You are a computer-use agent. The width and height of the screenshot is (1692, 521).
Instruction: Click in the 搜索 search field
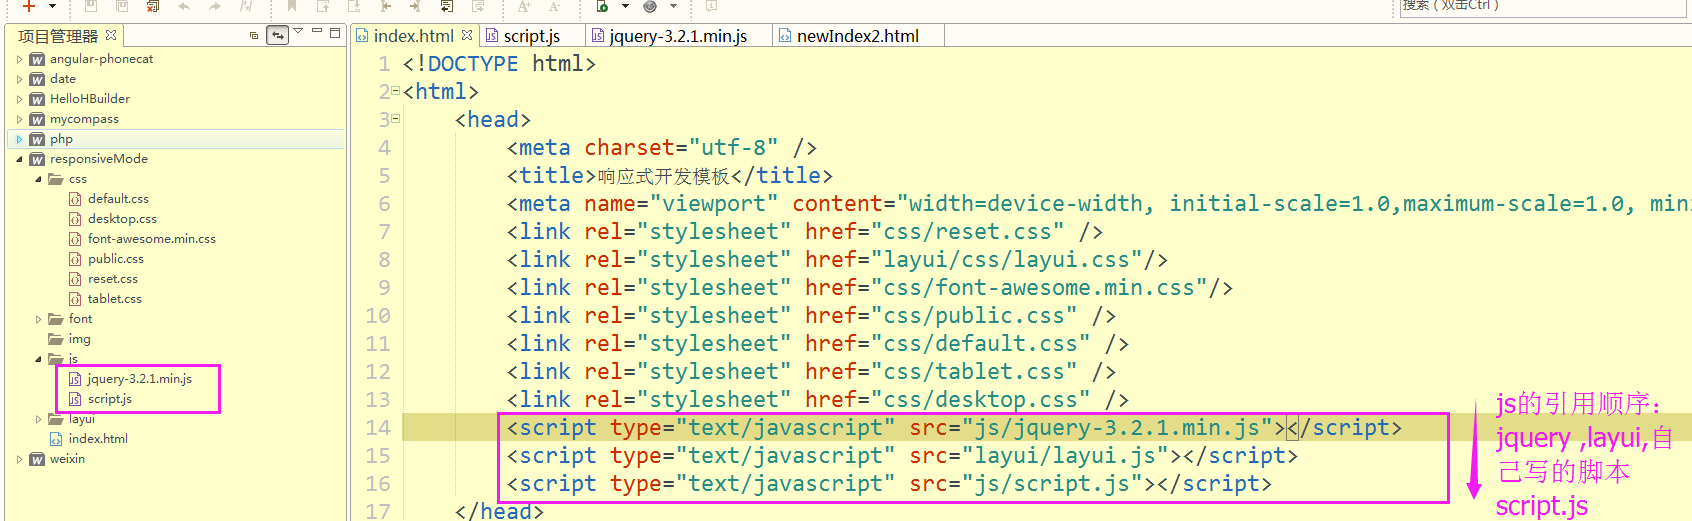tap(1543, 6)
